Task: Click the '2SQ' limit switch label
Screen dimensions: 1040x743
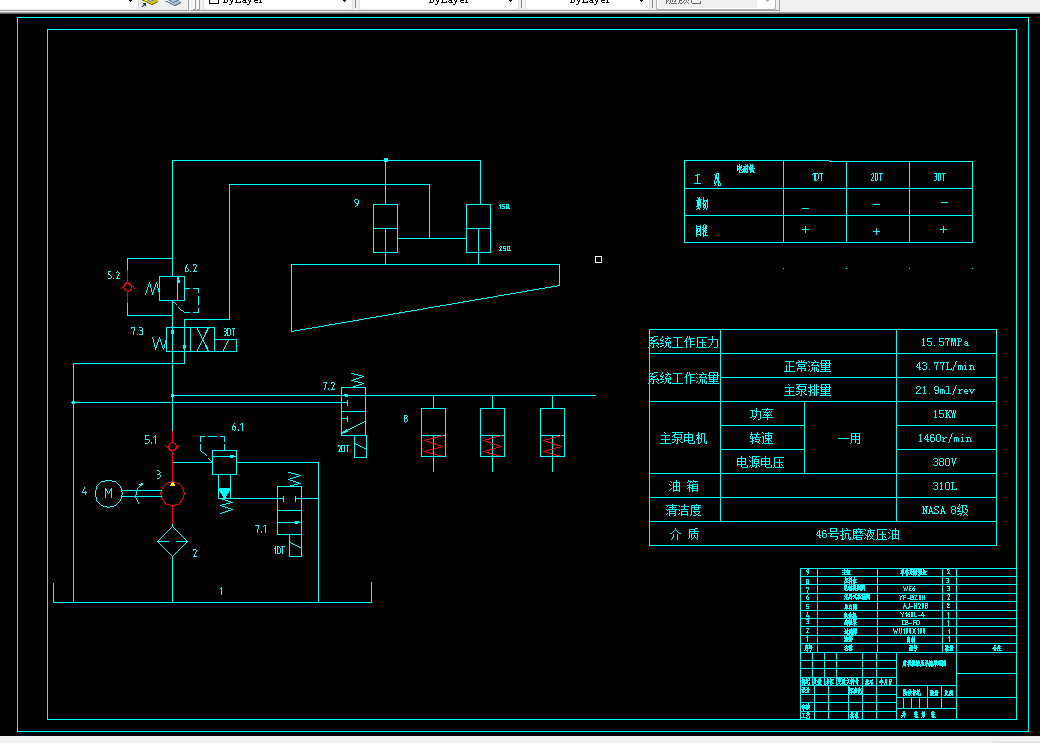Action: (x=505, y=249)
